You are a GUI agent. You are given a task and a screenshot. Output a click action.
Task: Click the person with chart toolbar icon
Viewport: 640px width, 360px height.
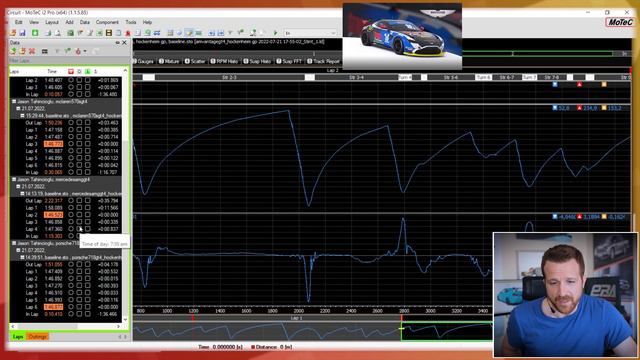click(x=253, y=33)
